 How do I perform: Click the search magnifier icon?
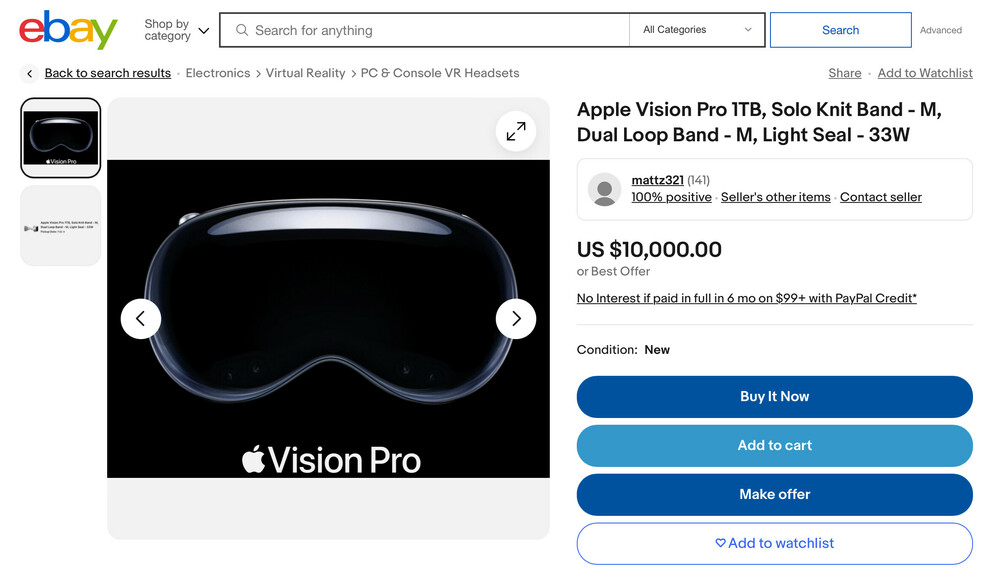242,30
